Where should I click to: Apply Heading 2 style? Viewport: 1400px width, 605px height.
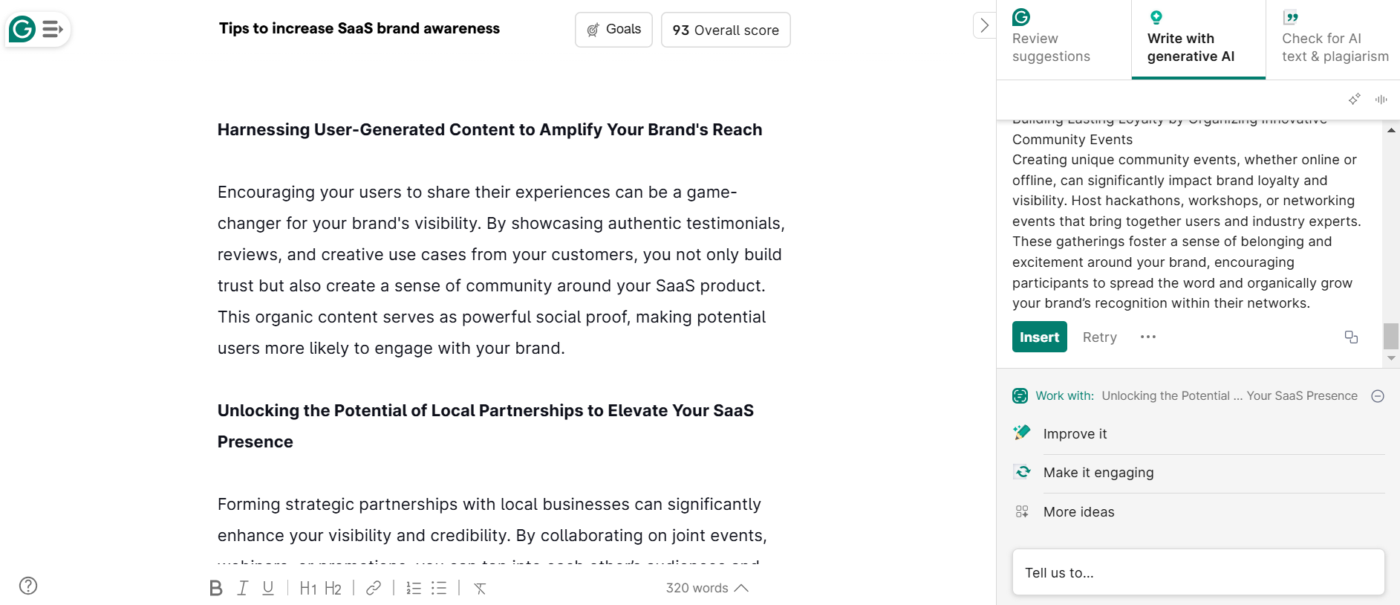click(333, 588)
